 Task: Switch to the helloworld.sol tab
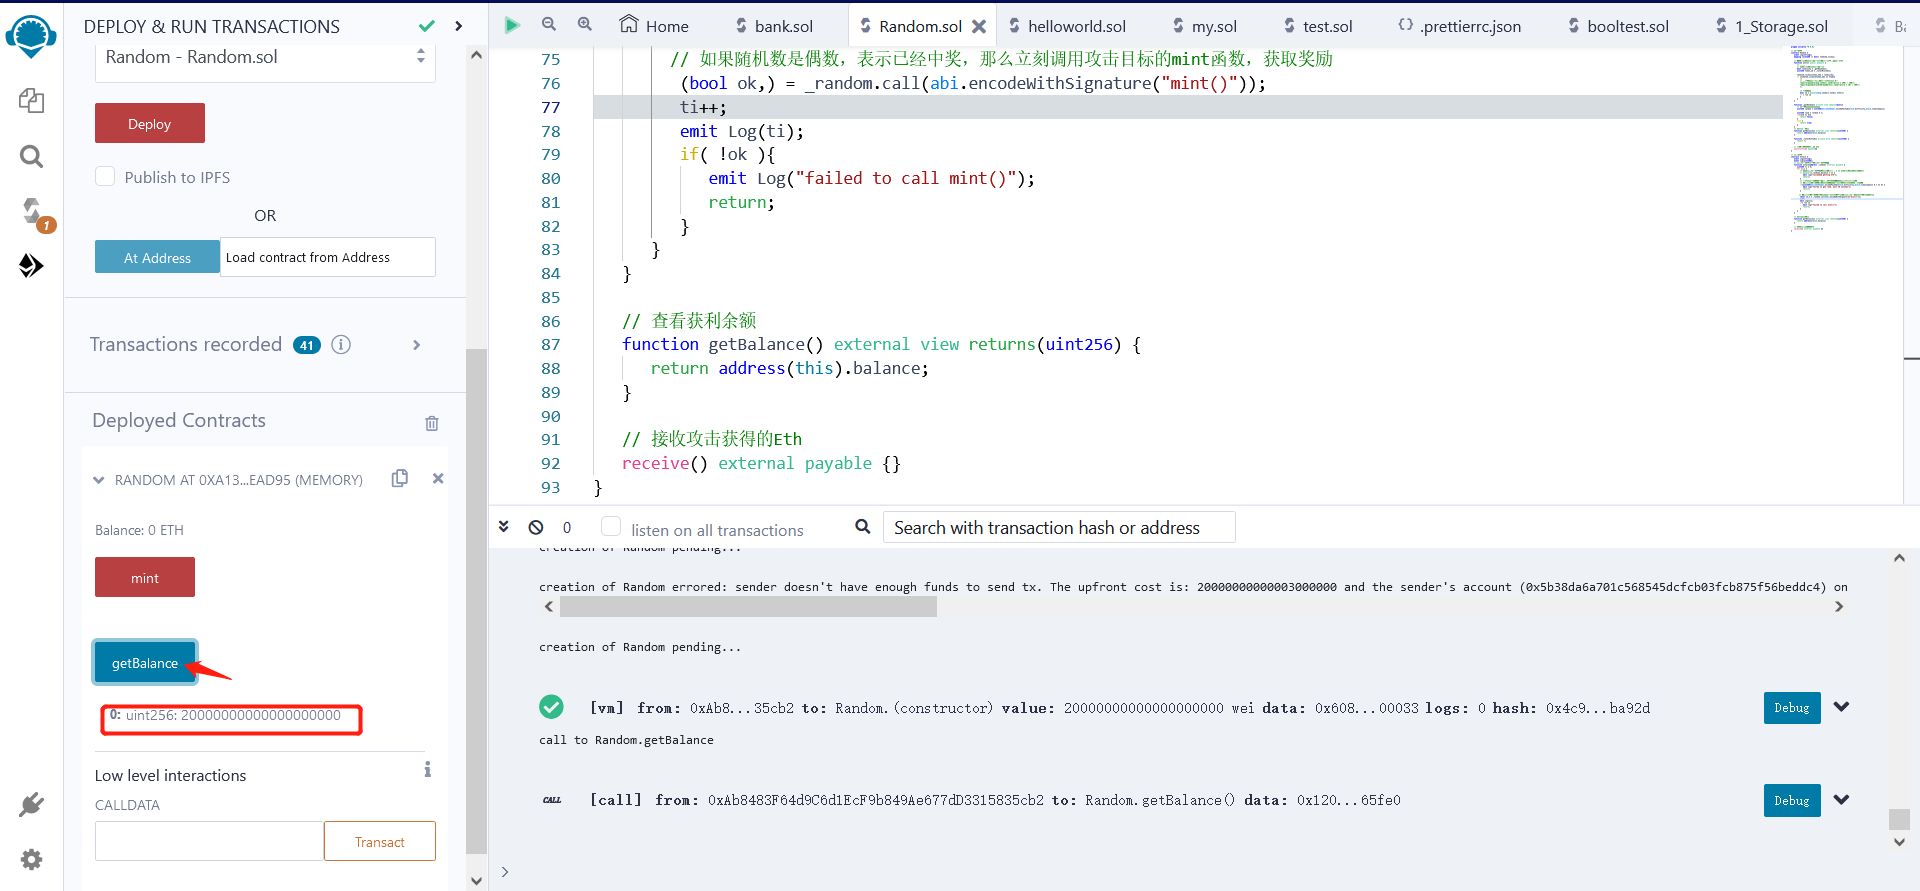click(1066, 26)
